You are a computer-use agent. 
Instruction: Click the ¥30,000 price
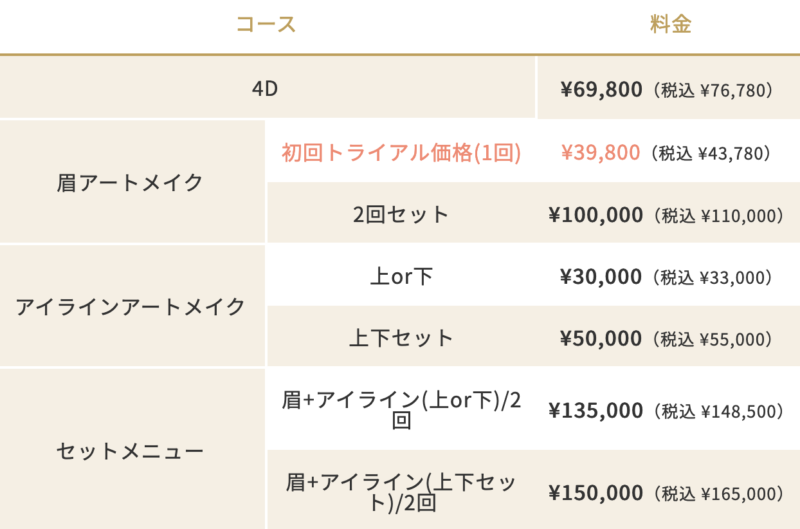[x=601, y=276]
